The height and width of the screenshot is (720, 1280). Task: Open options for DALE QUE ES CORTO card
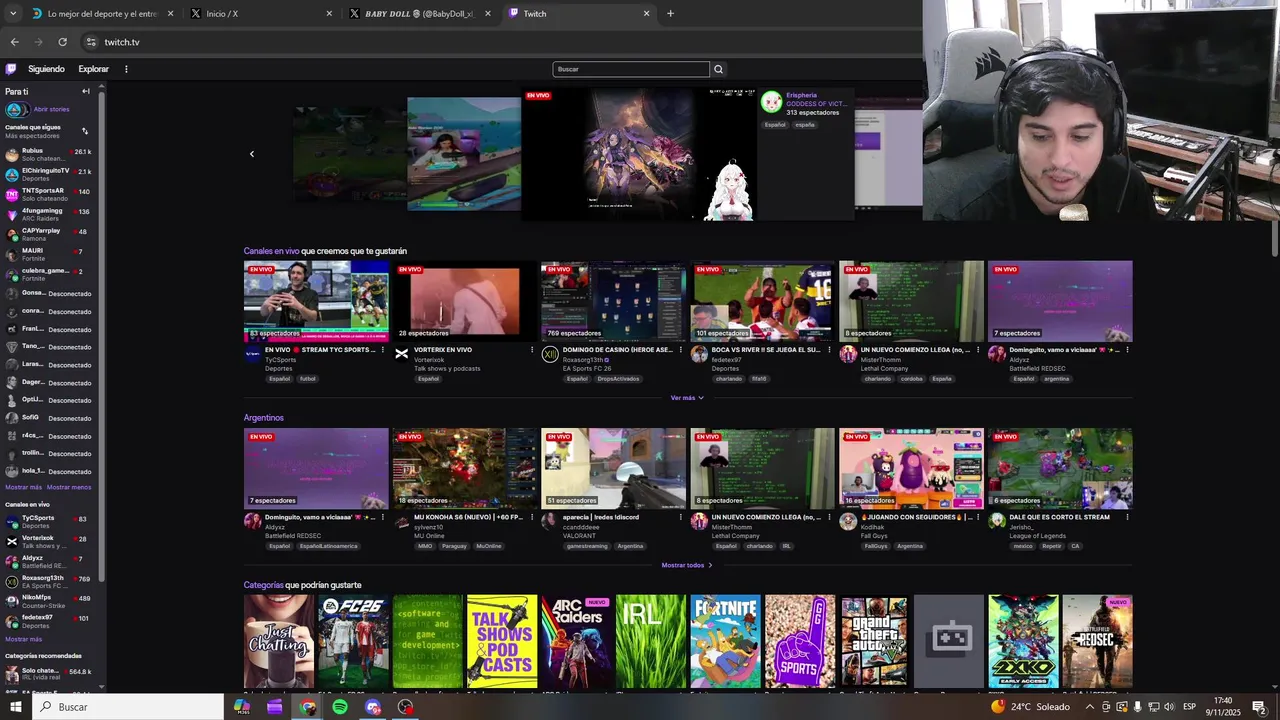tap(1127, 517)
